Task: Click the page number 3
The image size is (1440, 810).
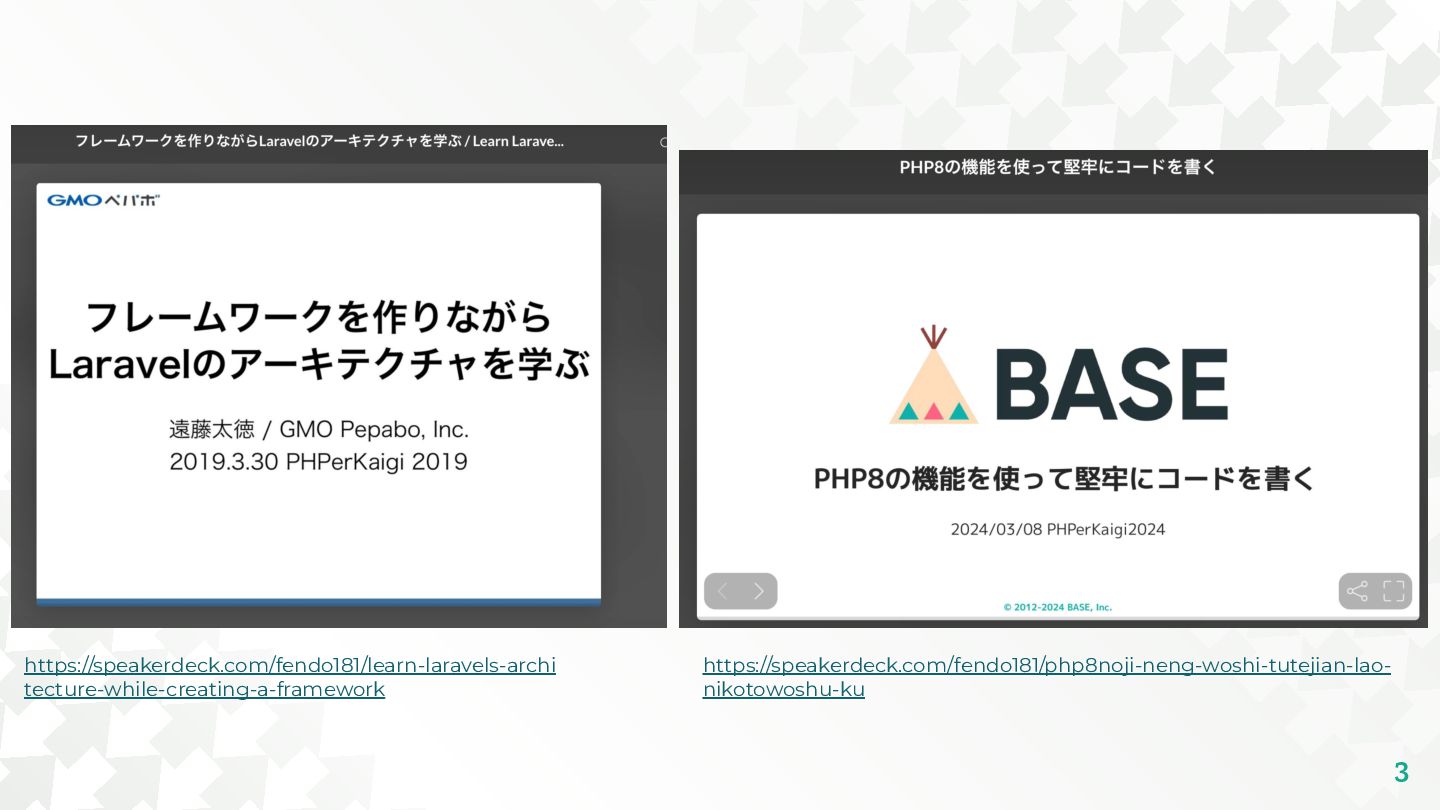Action: click(1401, 772)
